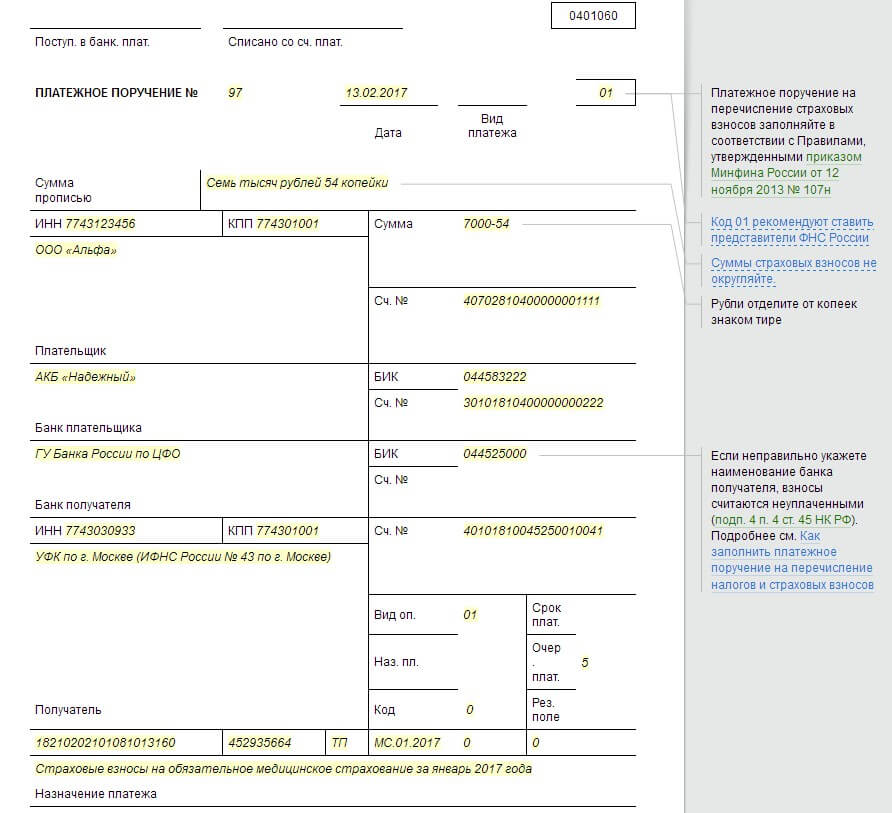This screenshot has width=892, height=813.
Task: Select the tax period МС.01.2017
Action: click(x=407, y=743)
